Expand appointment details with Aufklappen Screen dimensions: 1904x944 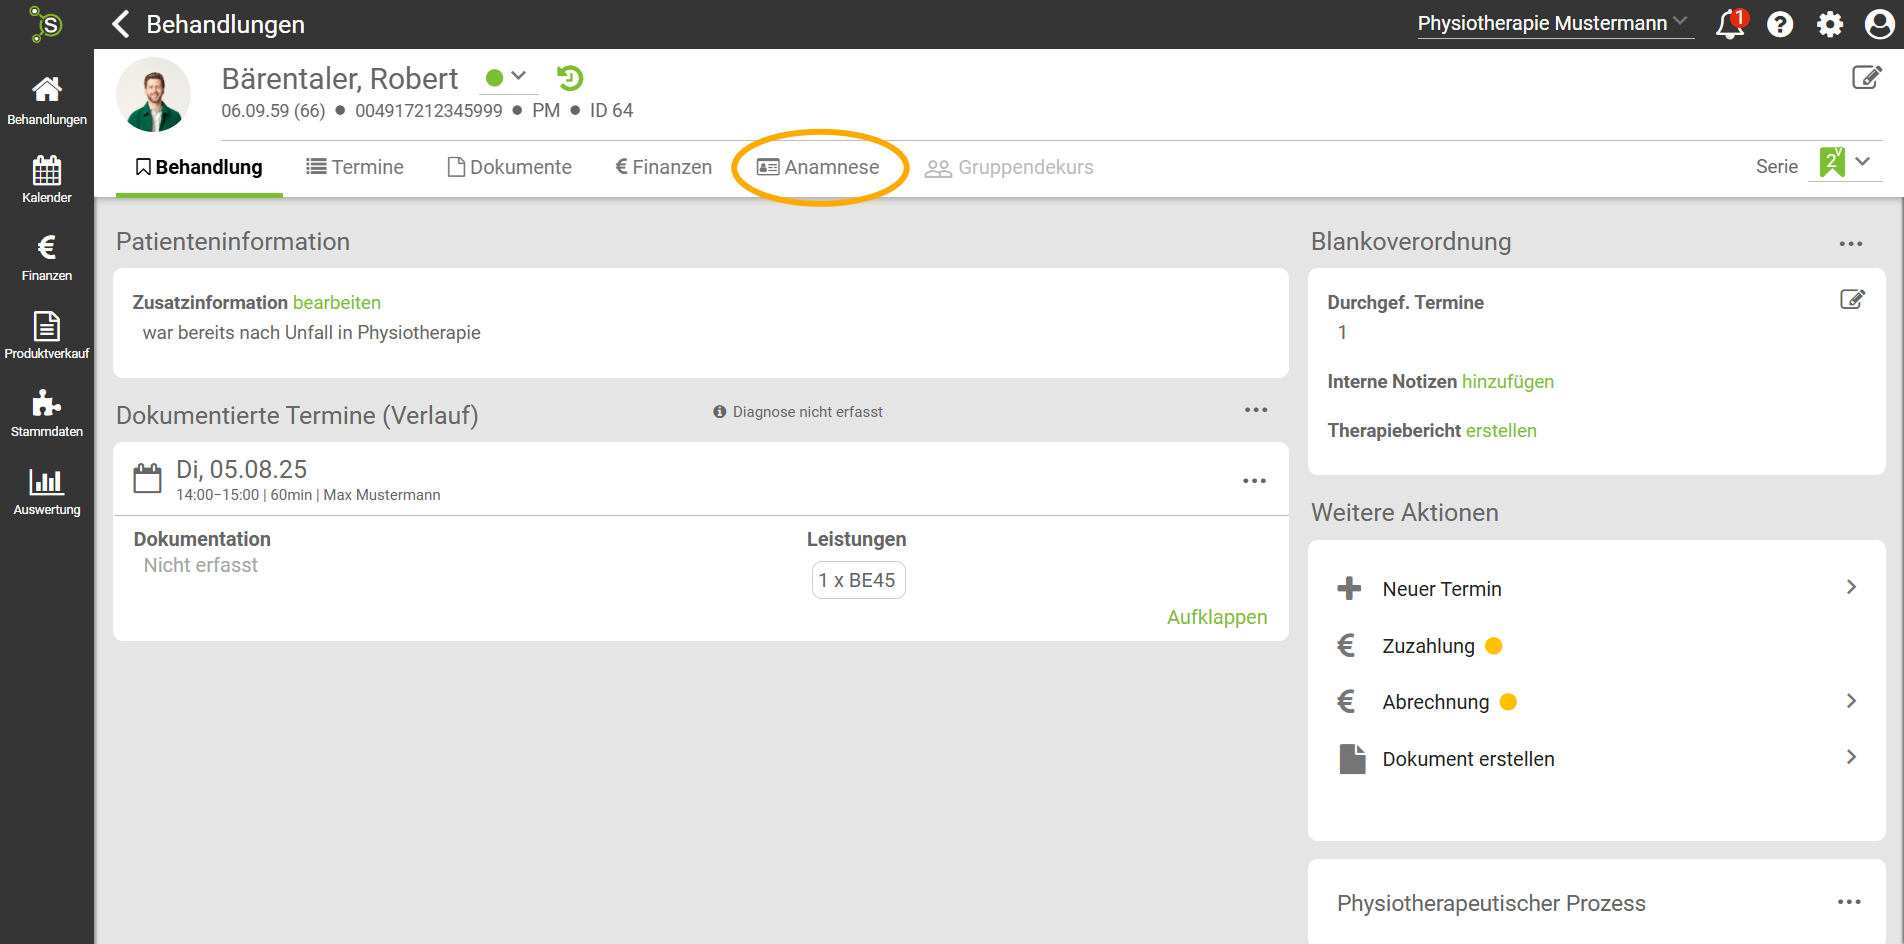1216,617
